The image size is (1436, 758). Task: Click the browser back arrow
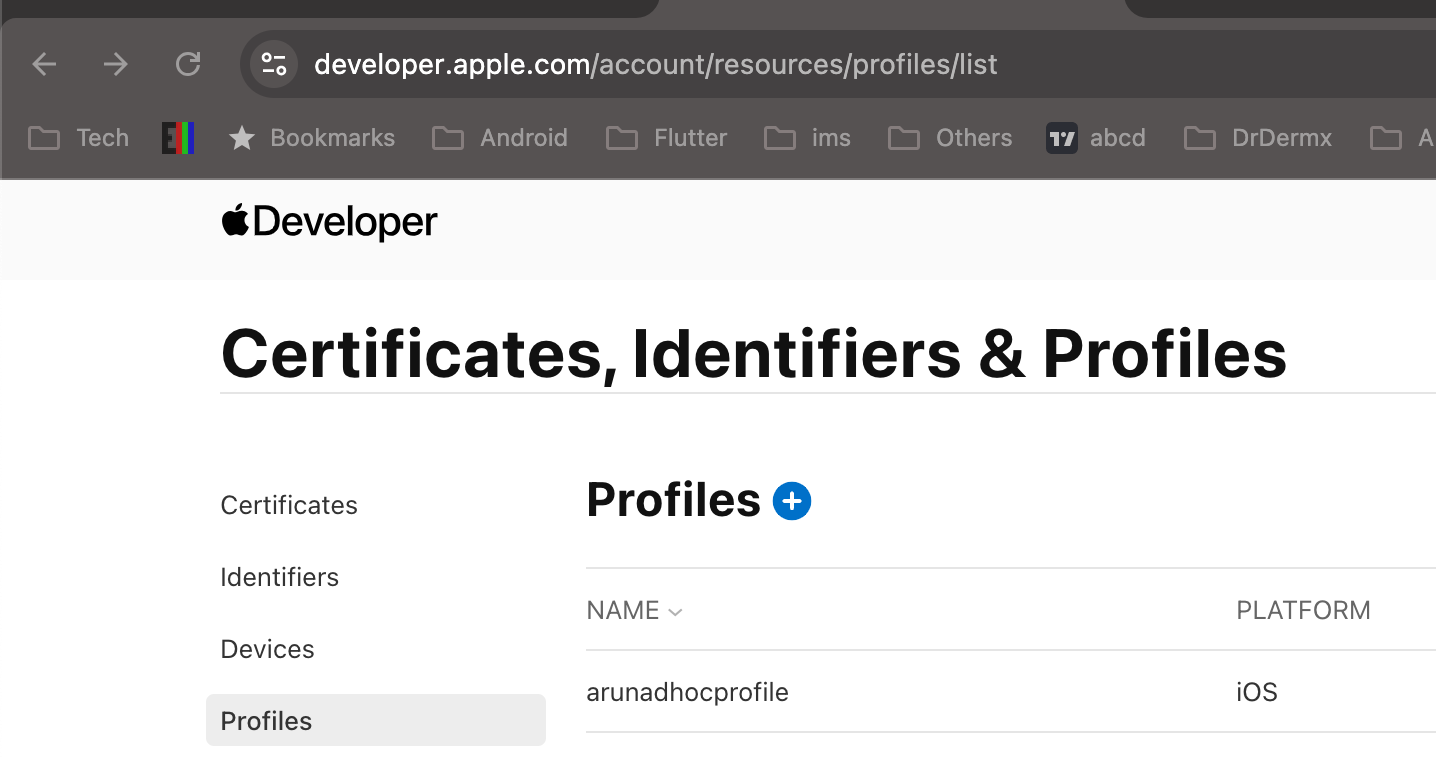tap(44, 65)
